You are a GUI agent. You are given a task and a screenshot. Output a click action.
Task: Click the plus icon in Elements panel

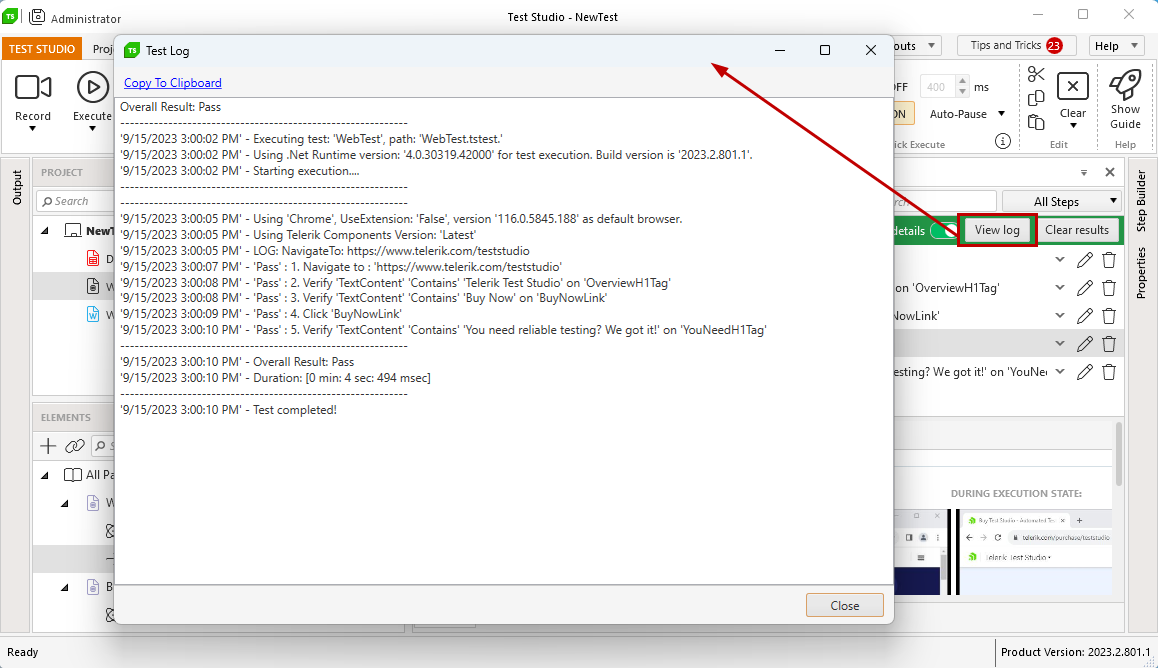48,446
